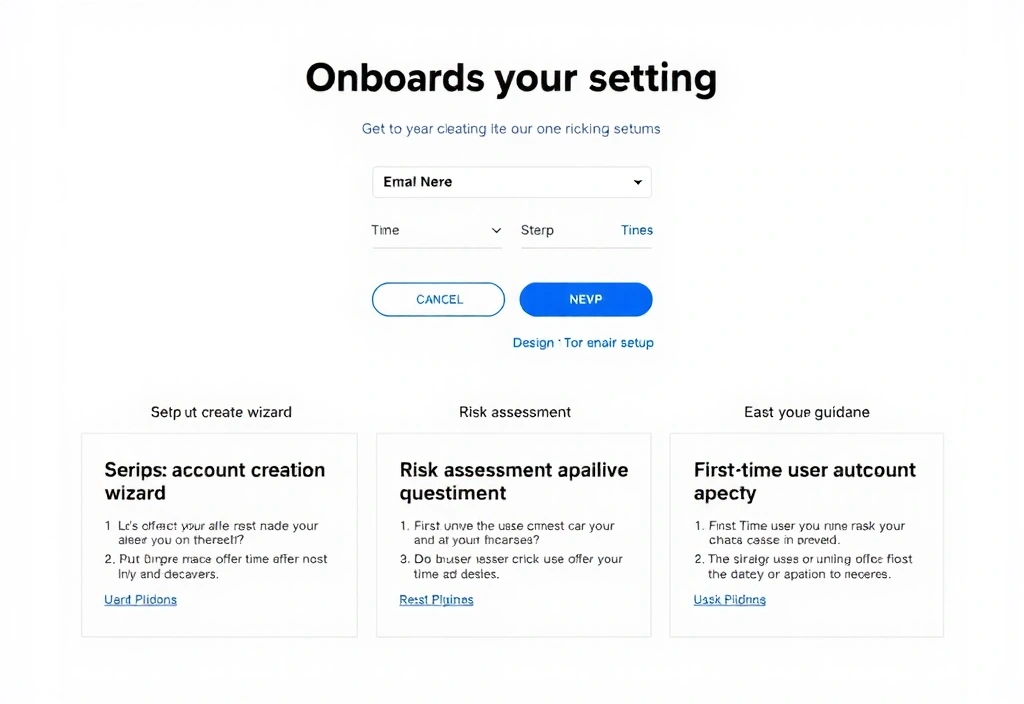This screenshot has height=704, width=1024.
Task: Select the First-time user autcount apecty card
Action: 806,534
